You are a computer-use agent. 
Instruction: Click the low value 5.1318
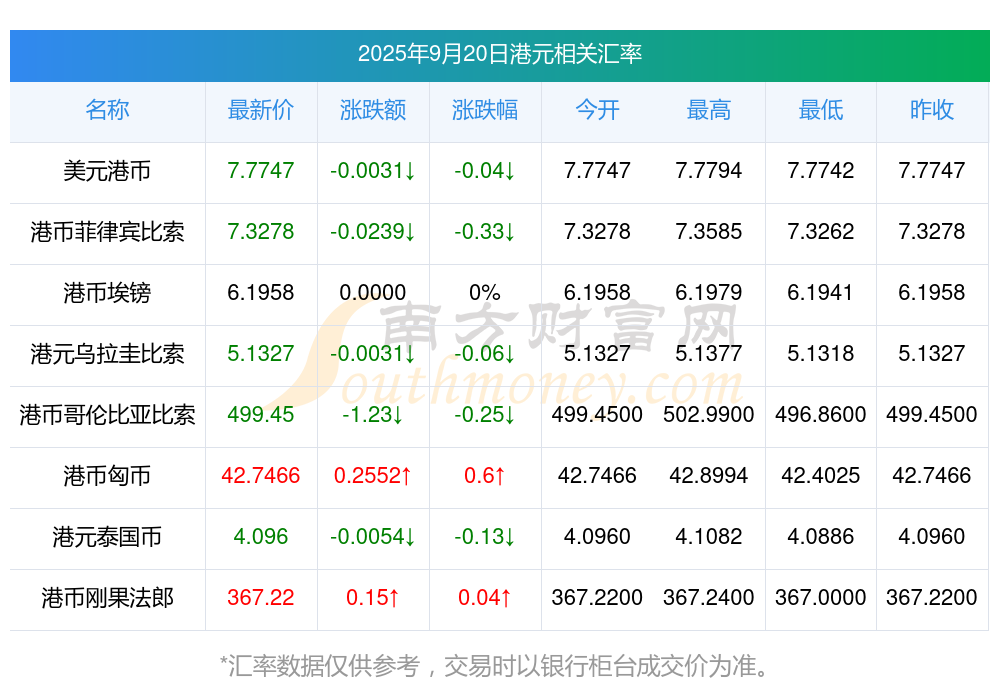[821, 353]
